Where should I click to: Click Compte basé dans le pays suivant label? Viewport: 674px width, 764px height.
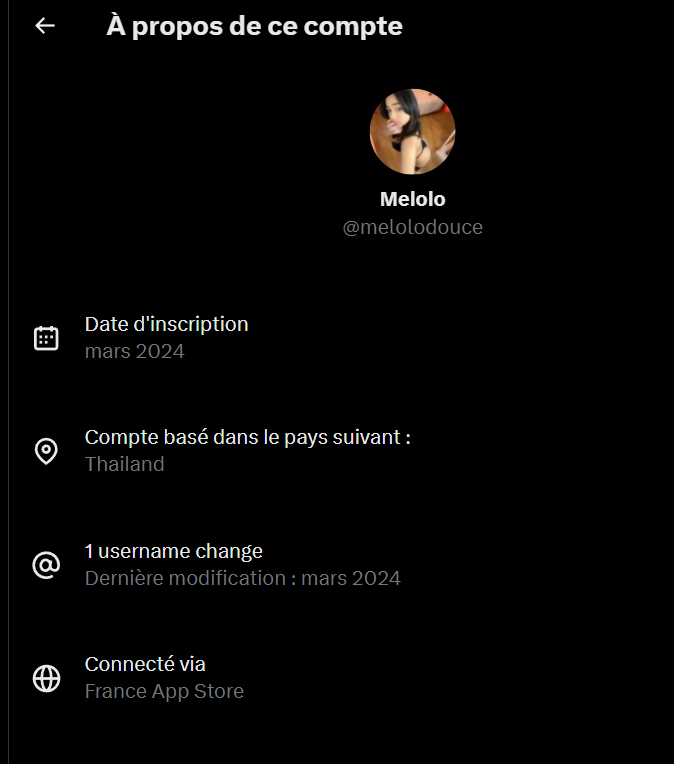coord(248,437)
